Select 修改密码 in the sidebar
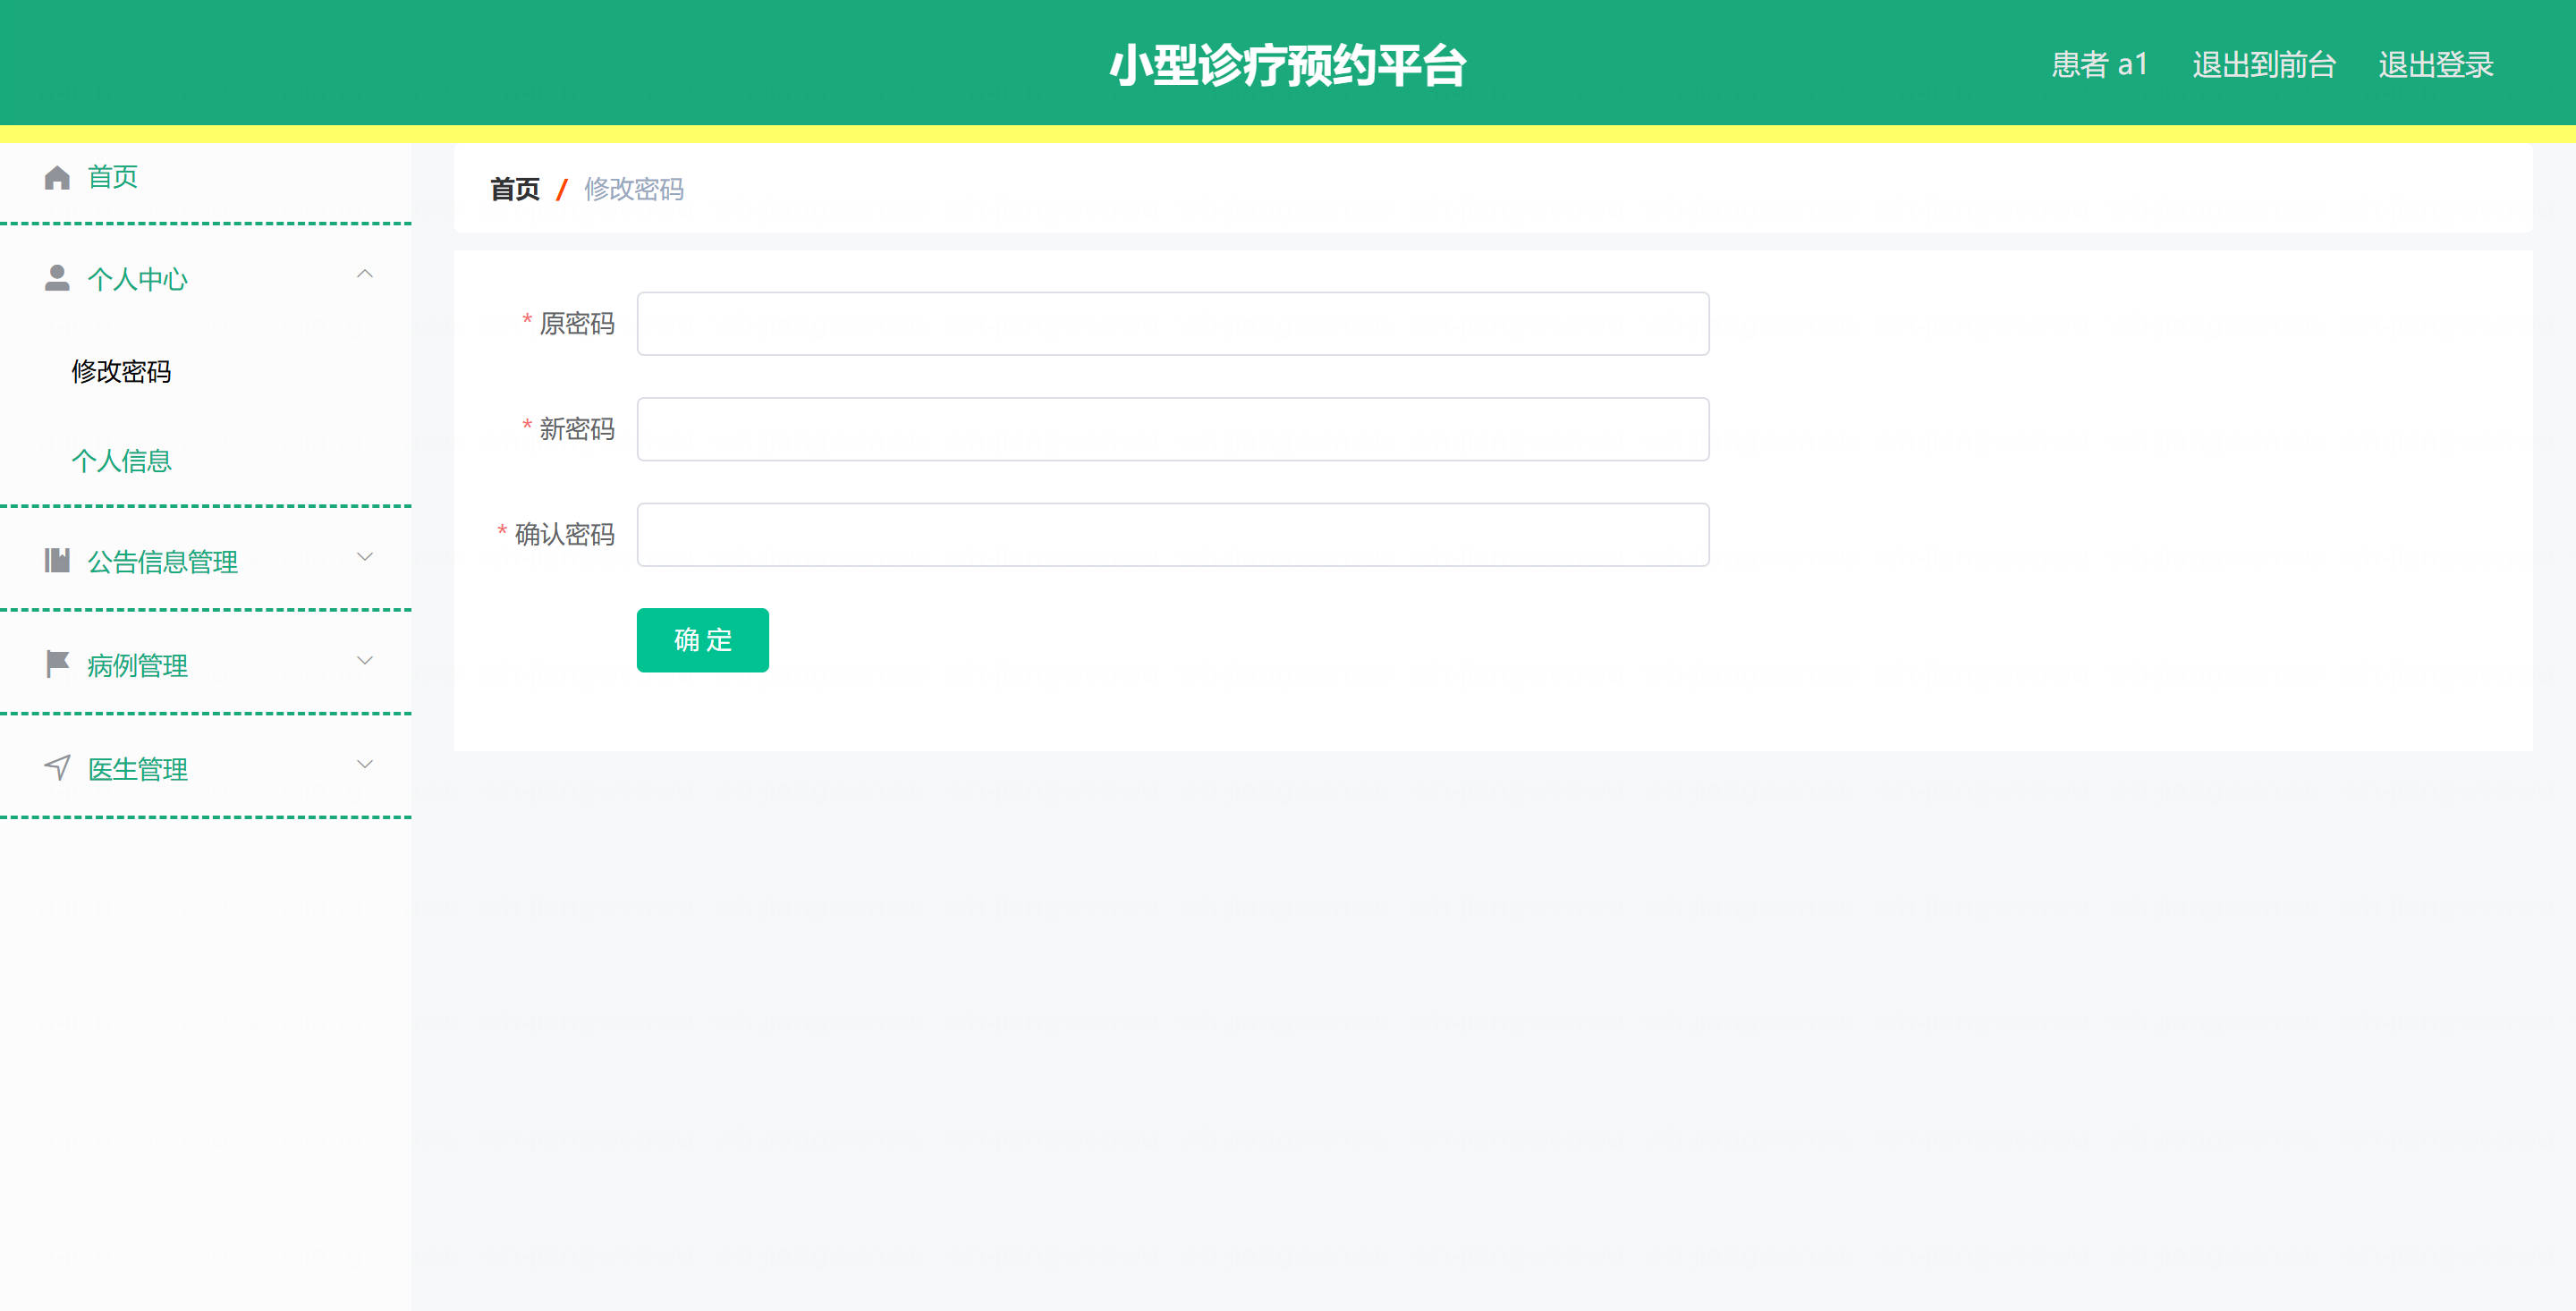The height and width of the screenshot is (1311, 2576). [121, 372]
